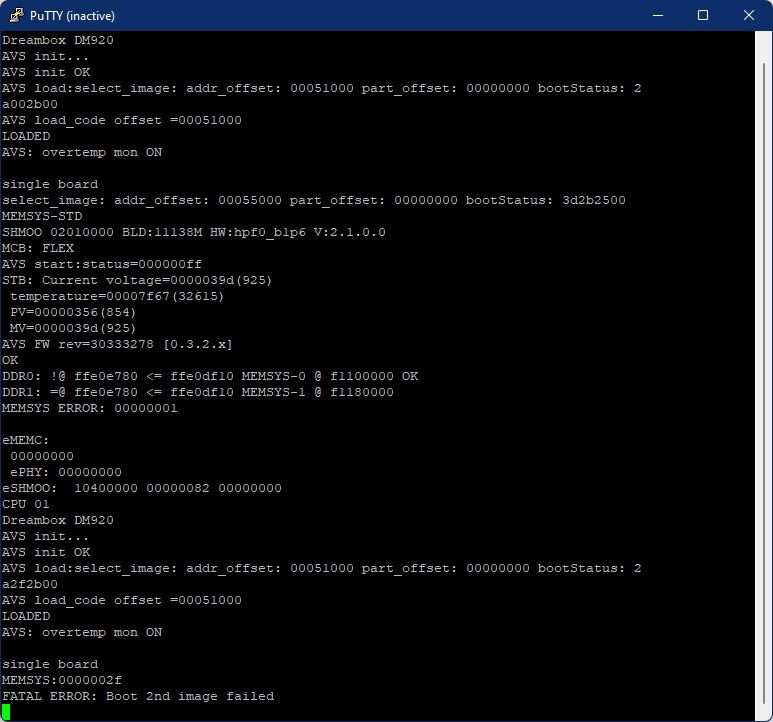Click the line with bootStatus: 3d2b2500
Viewport: 773px width, 722px height.
click(314, 200)
